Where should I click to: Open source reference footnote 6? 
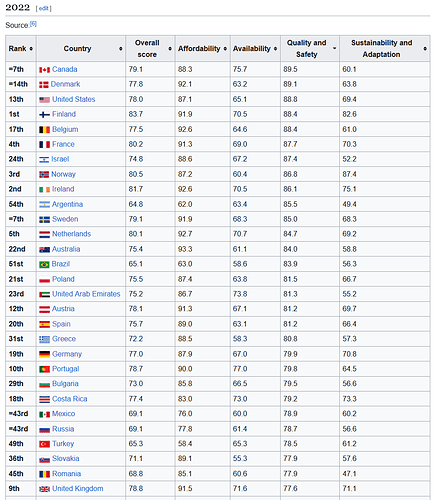click(x=33, y=24)
